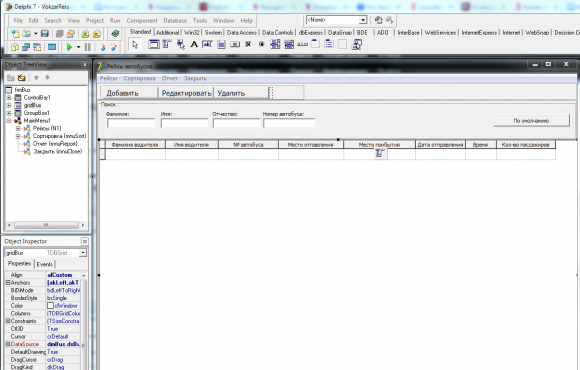580x370 pixels.
Task: Open the Data Controls palette tab
Action: [x=278, y=33]
